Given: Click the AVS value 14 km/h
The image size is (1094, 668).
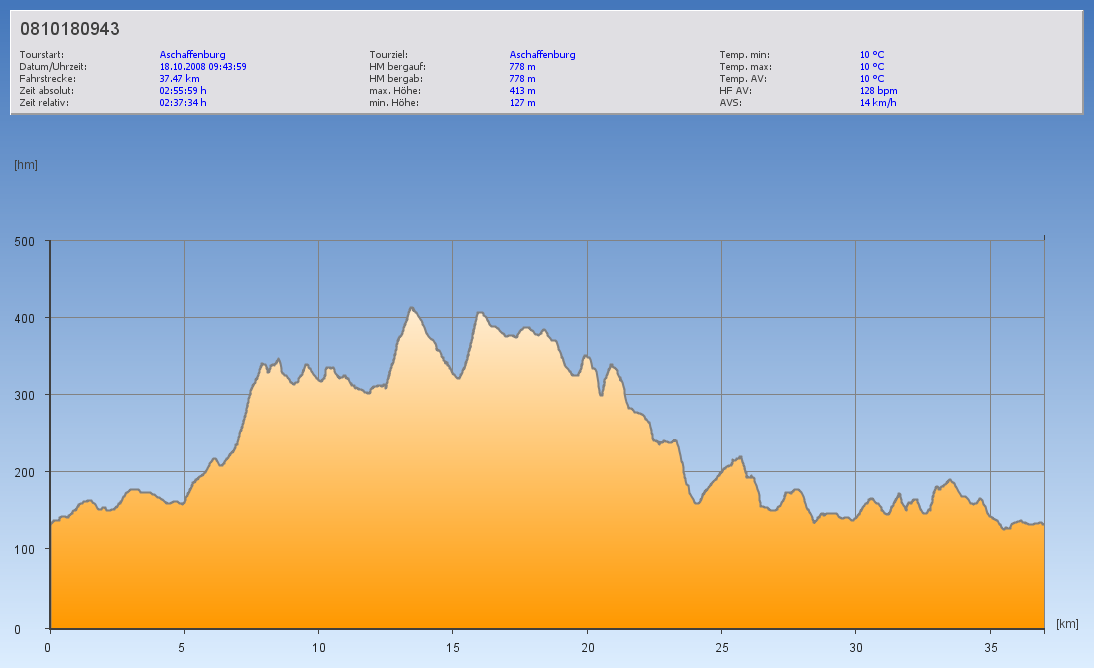Looking at the screenshot, I should (x=877, y=103).
